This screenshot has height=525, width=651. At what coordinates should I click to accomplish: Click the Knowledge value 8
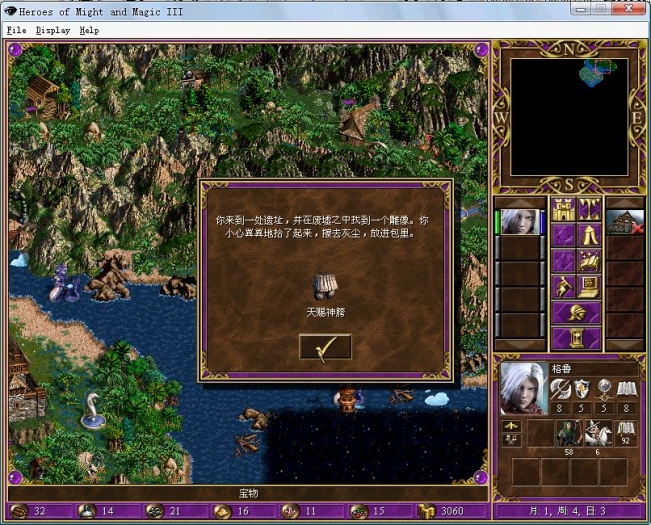pos(626,409)
